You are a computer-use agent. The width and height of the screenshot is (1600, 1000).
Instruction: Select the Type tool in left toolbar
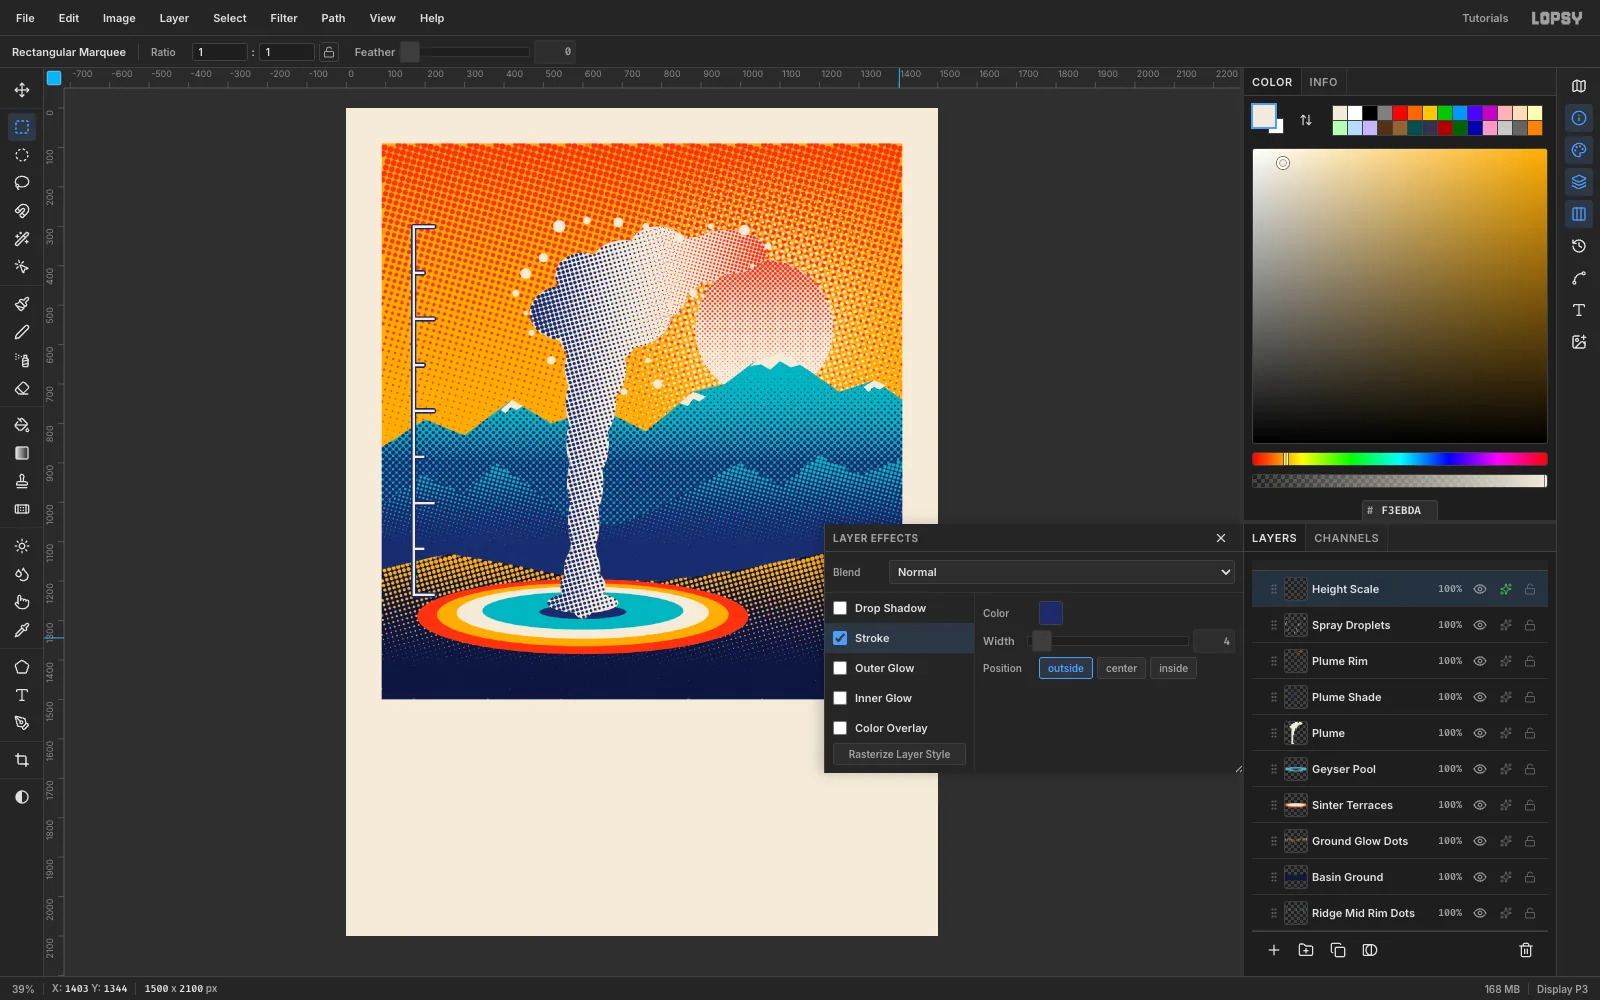[22, 695]
